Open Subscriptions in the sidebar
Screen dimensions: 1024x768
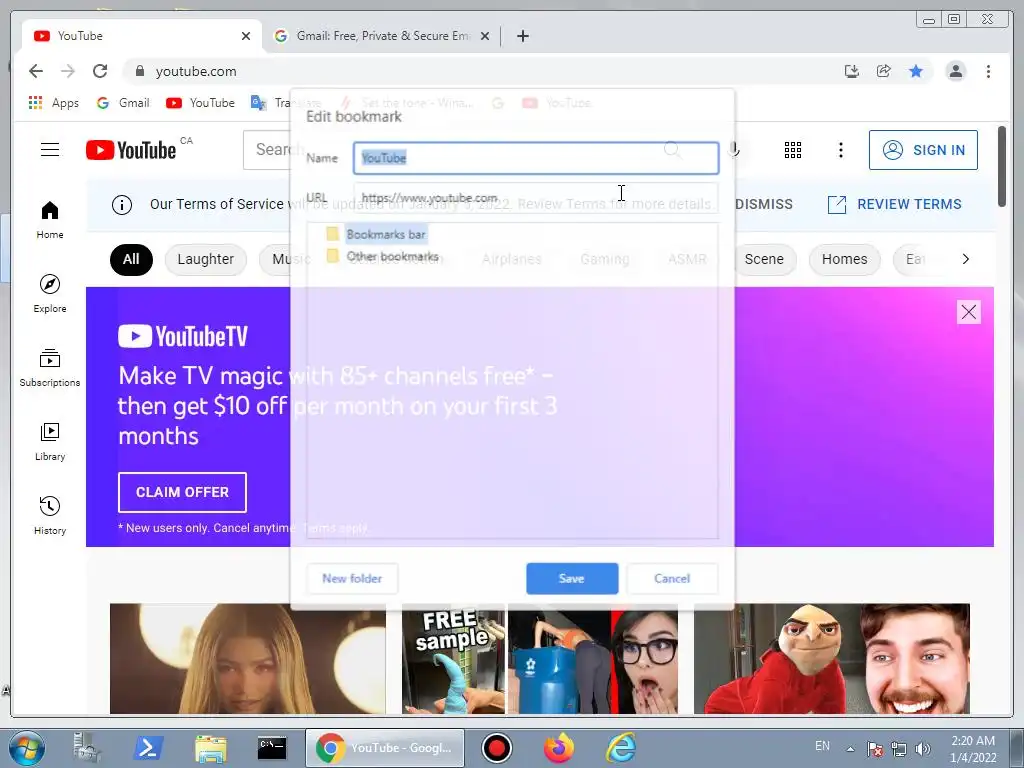coord(50,368)
